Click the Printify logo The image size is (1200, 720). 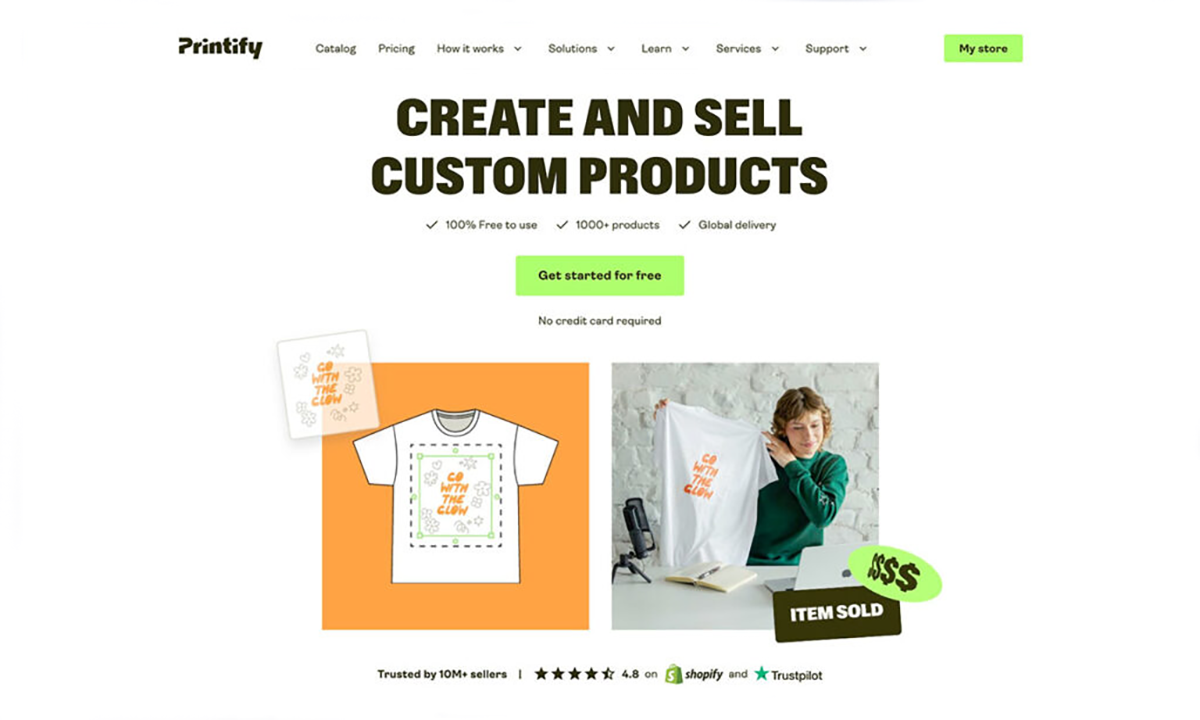pos(220,47)
